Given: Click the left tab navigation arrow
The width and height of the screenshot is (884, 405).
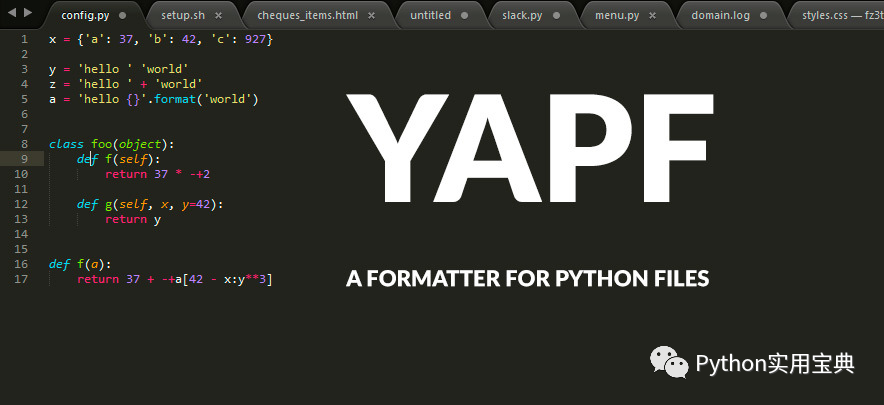Looking at the screenshot, I should pyautogui.click(x=12, y=12).
